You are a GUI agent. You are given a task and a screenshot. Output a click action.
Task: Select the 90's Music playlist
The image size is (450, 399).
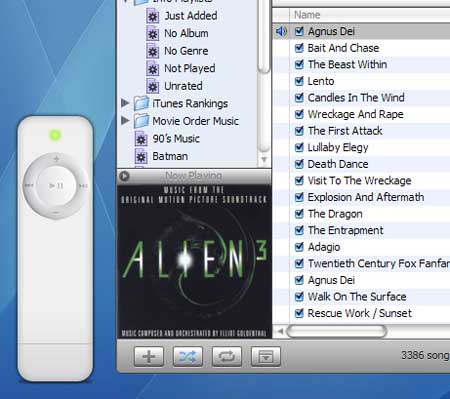[x=176, y=139]
